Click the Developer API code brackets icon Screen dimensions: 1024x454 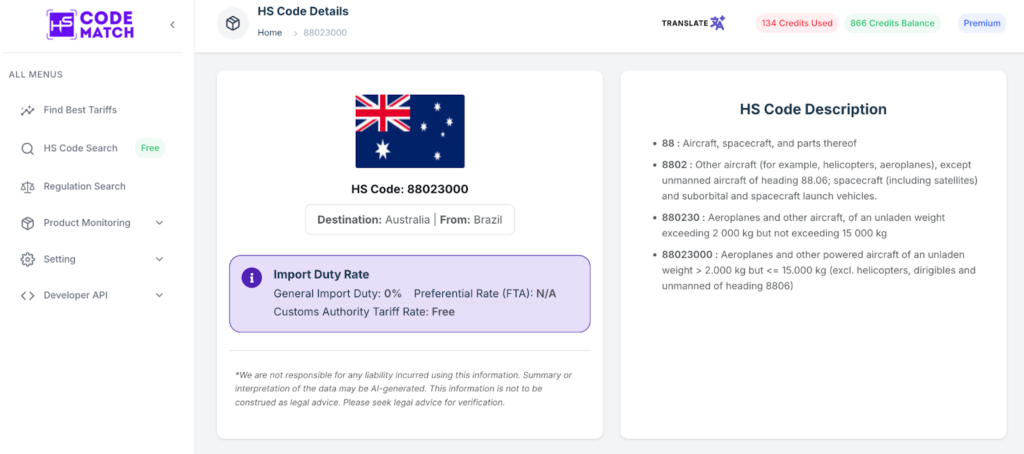pyautogui.click(x=27, y=295)
